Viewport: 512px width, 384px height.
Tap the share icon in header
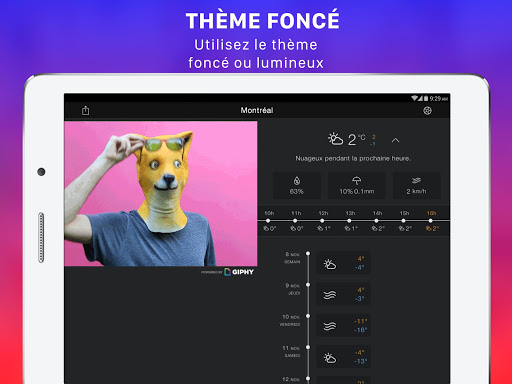click(x=86, y=110)
